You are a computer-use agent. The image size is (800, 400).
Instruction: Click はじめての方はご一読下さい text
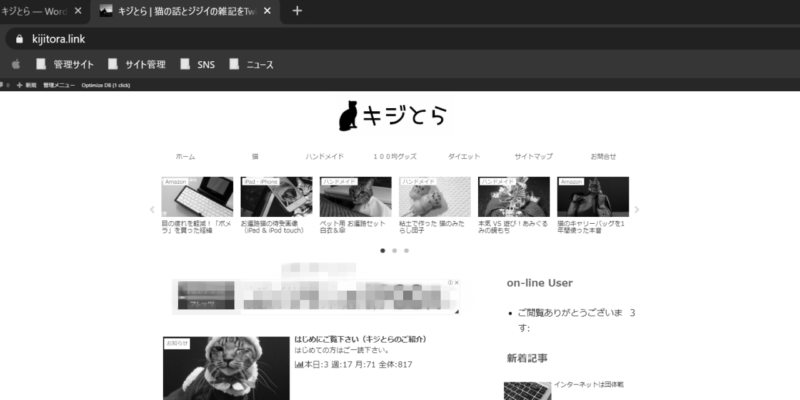coord(342,351)
